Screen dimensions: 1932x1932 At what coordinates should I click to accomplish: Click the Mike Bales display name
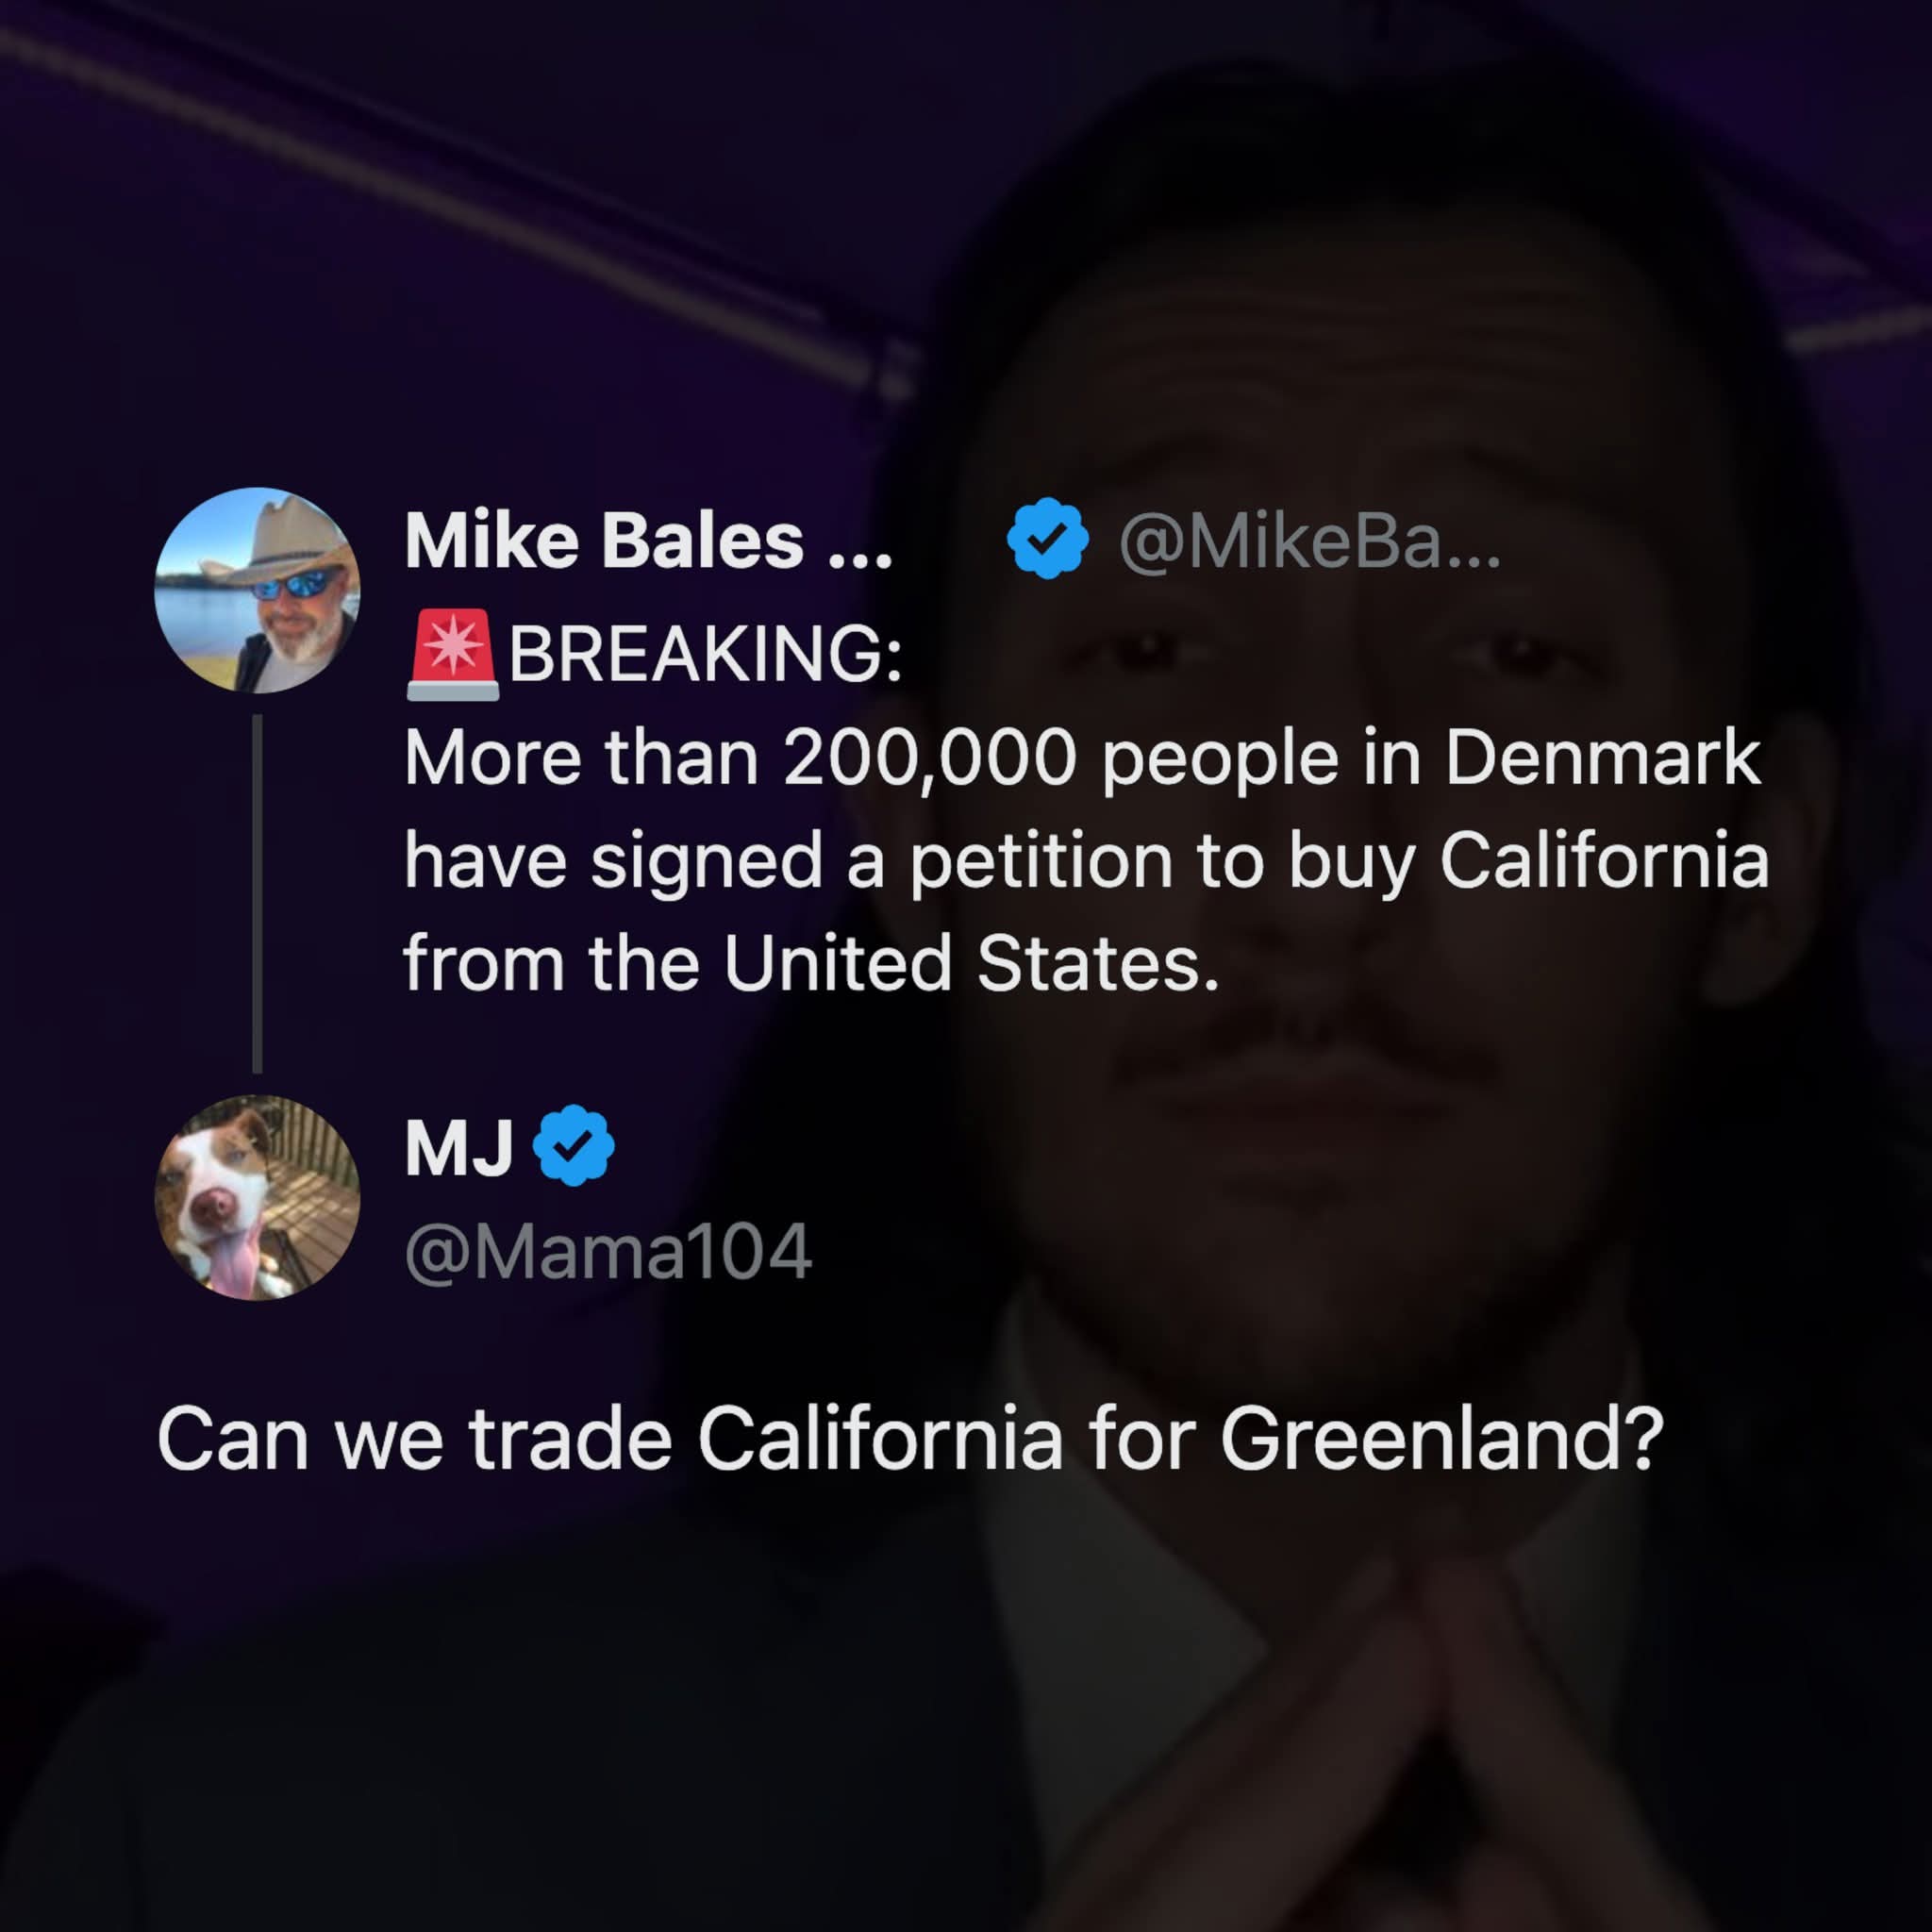(604, 541)
